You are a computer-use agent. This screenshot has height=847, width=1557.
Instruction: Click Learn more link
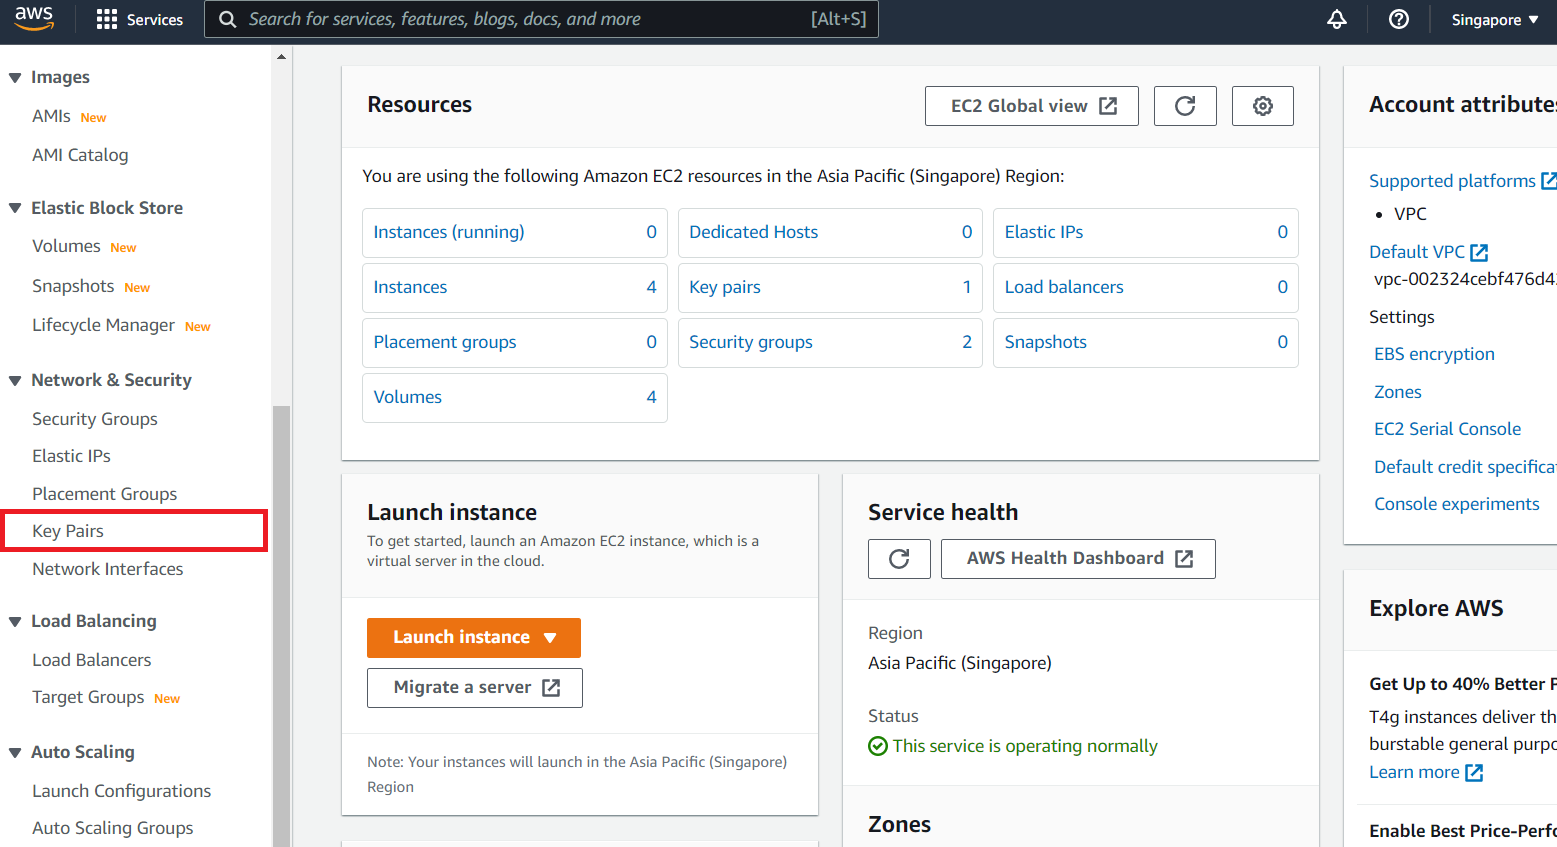tap(1414, 772)
